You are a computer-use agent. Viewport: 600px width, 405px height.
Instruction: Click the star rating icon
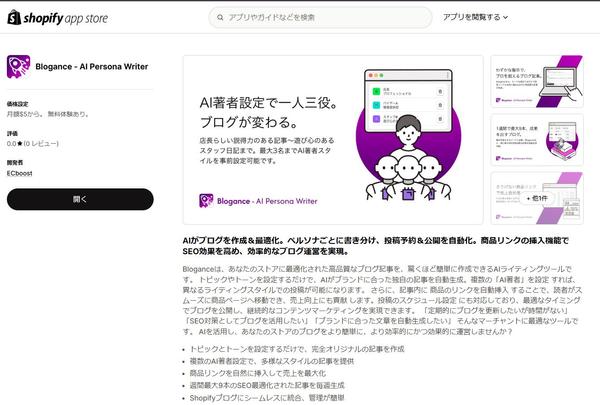(x=20, y=144)
